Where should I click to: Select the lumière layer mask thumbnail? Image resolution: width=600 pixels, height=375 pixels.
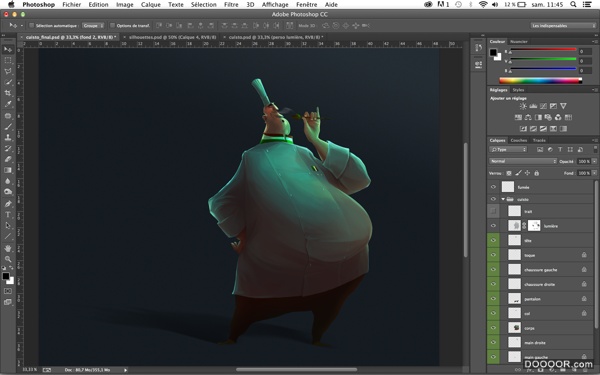coord(534,226)
